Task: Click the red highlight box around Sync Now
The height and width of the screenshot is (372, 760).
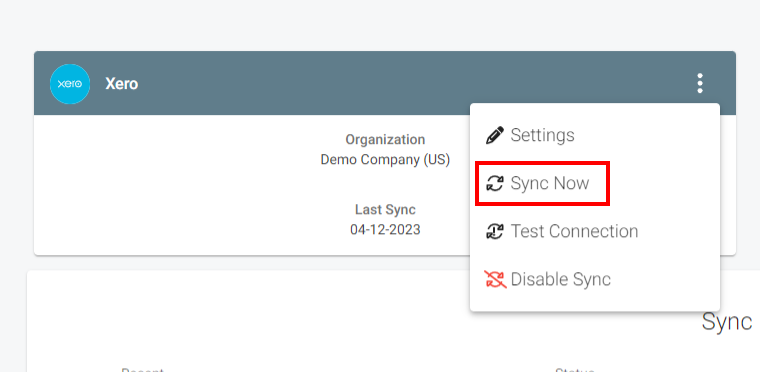Action: [x=542, y=184]
